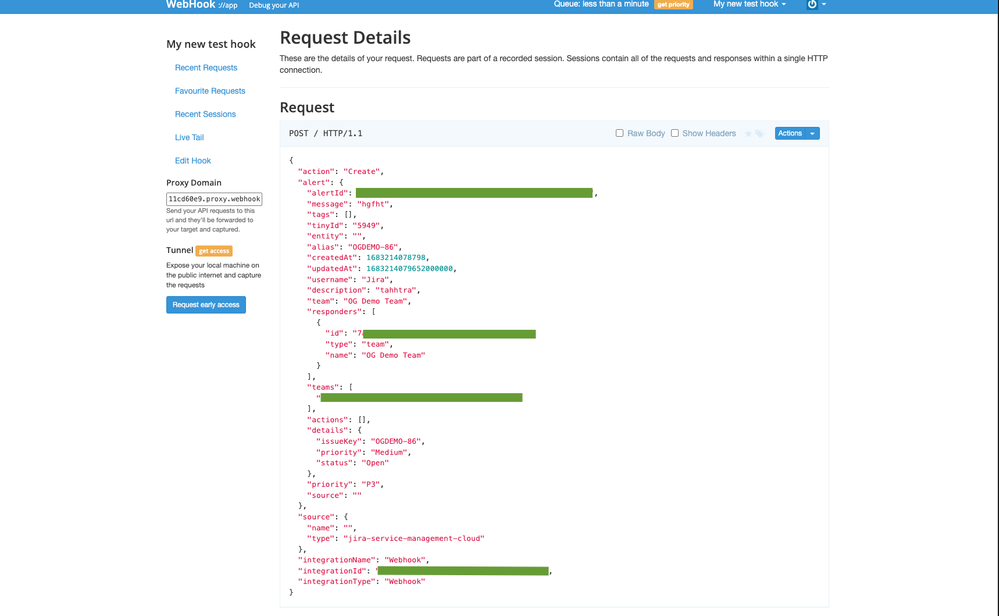Viewport: 999px width, 616px height.
Task: Click the tag icon beside the star
Action: (x=759, y=134)
